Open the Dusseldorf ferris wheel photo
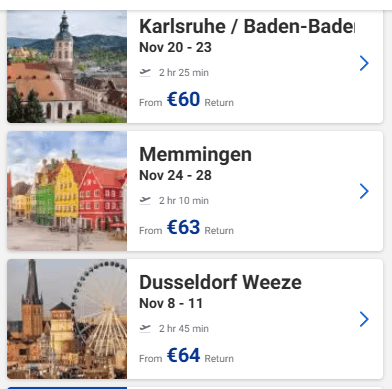Screen dimensions: 392x389 (x=67, y=319)
